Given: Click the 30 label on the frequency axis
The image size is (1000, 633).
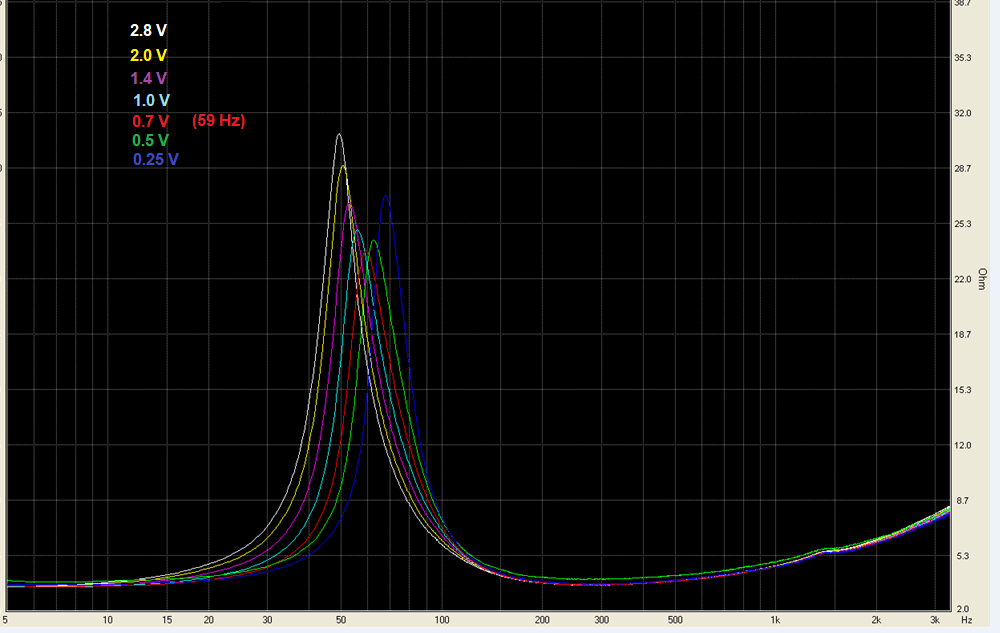Looking at the screenshot, I should [267, 620].
